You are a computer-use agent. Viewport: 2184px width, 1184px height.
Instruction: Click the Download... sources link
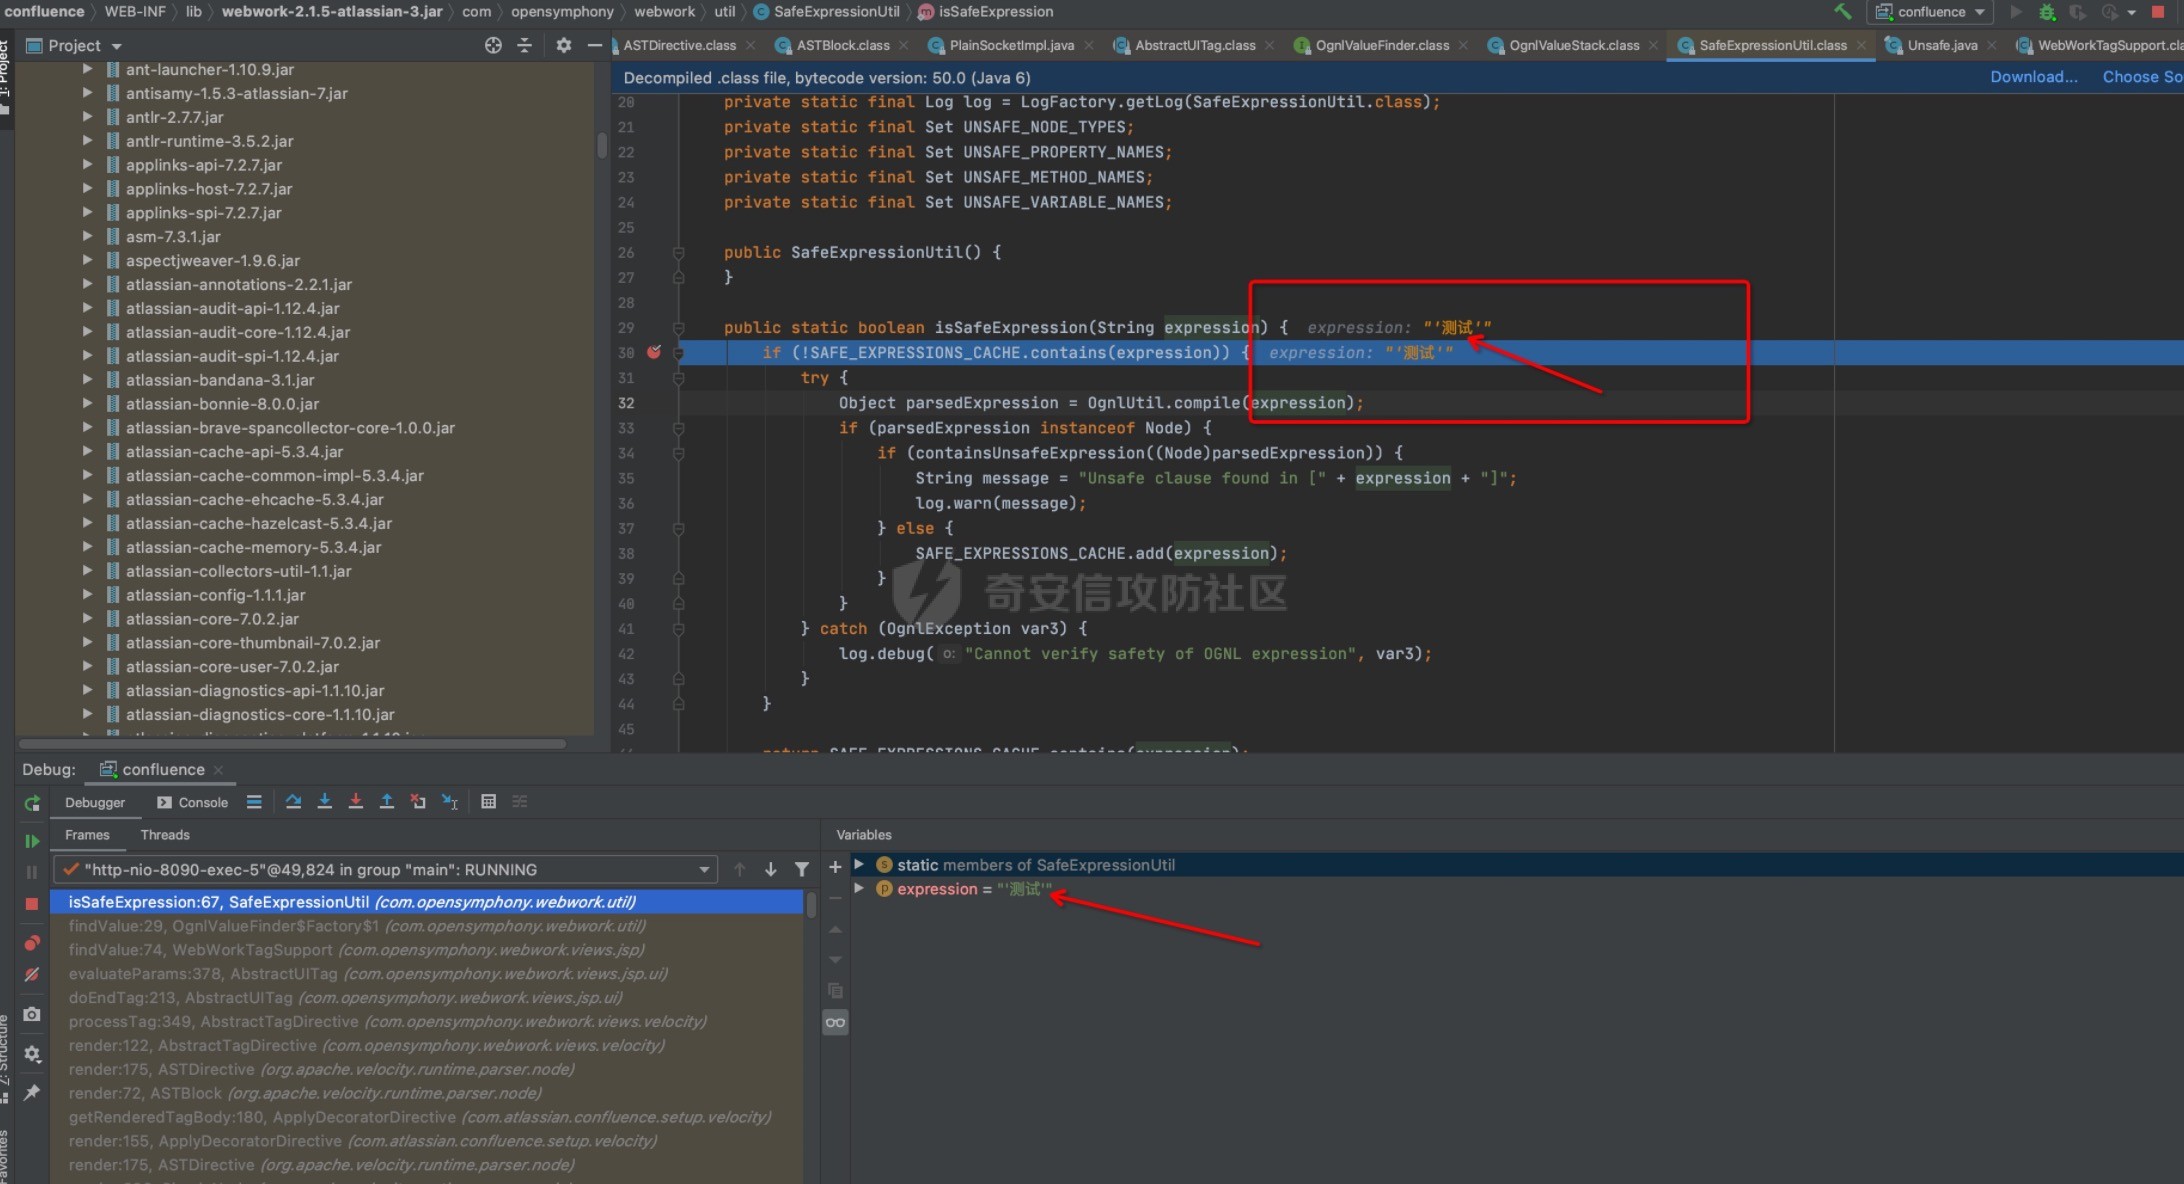point(2033,77)
